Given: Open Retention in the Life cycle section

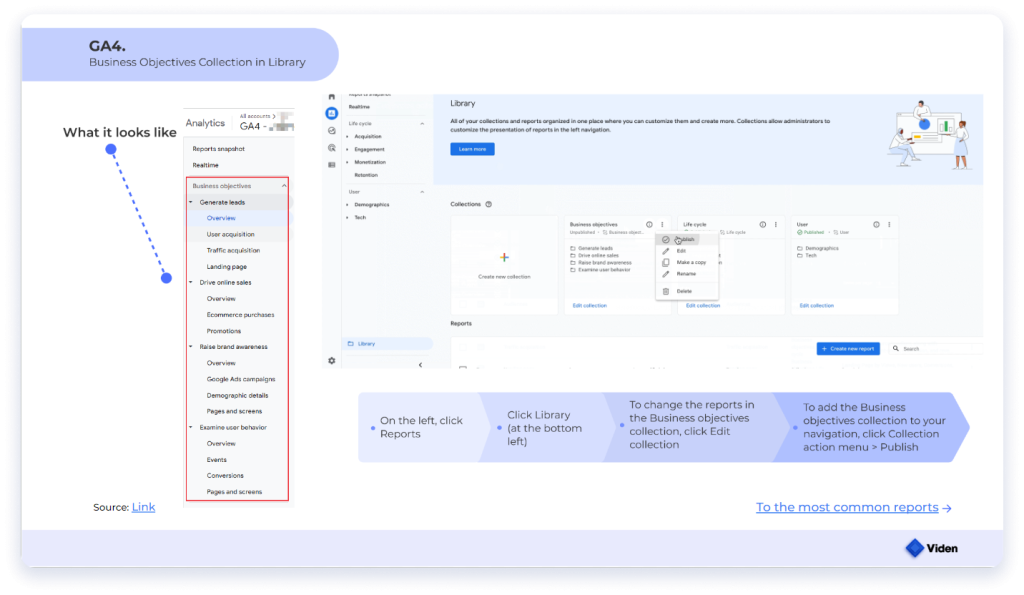Looking at the screenshot, I should point(366,175).
